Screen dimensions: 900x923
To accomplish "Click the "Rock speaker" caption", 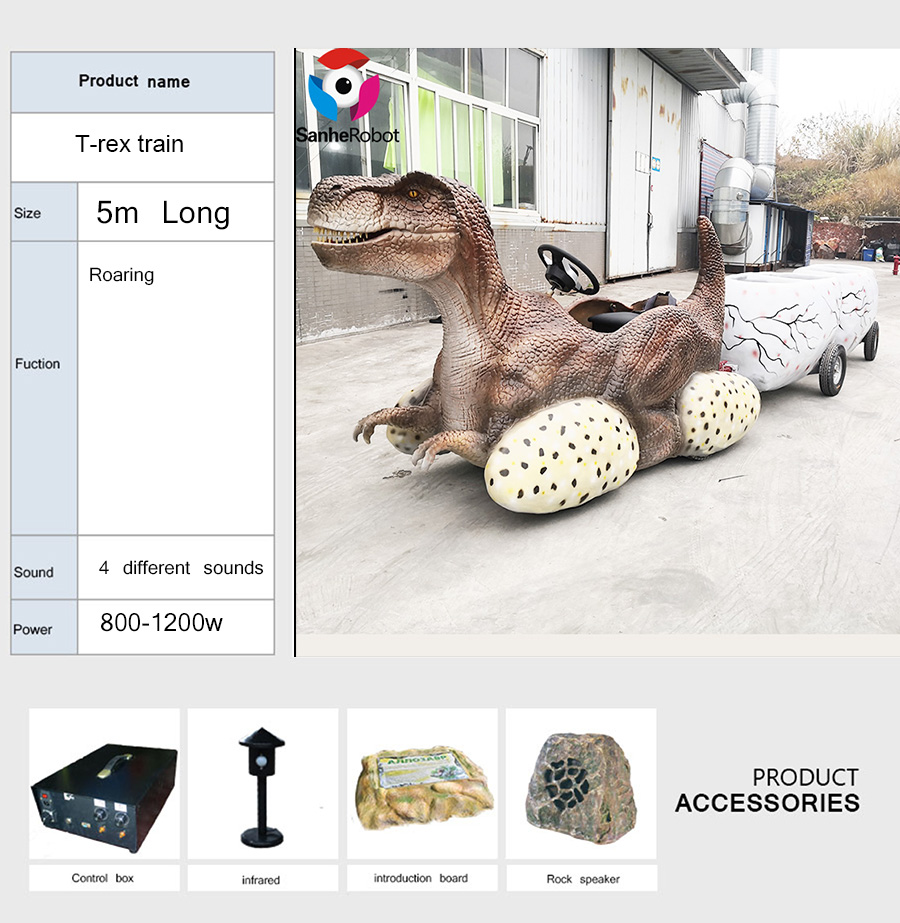I will click(583, 879).
